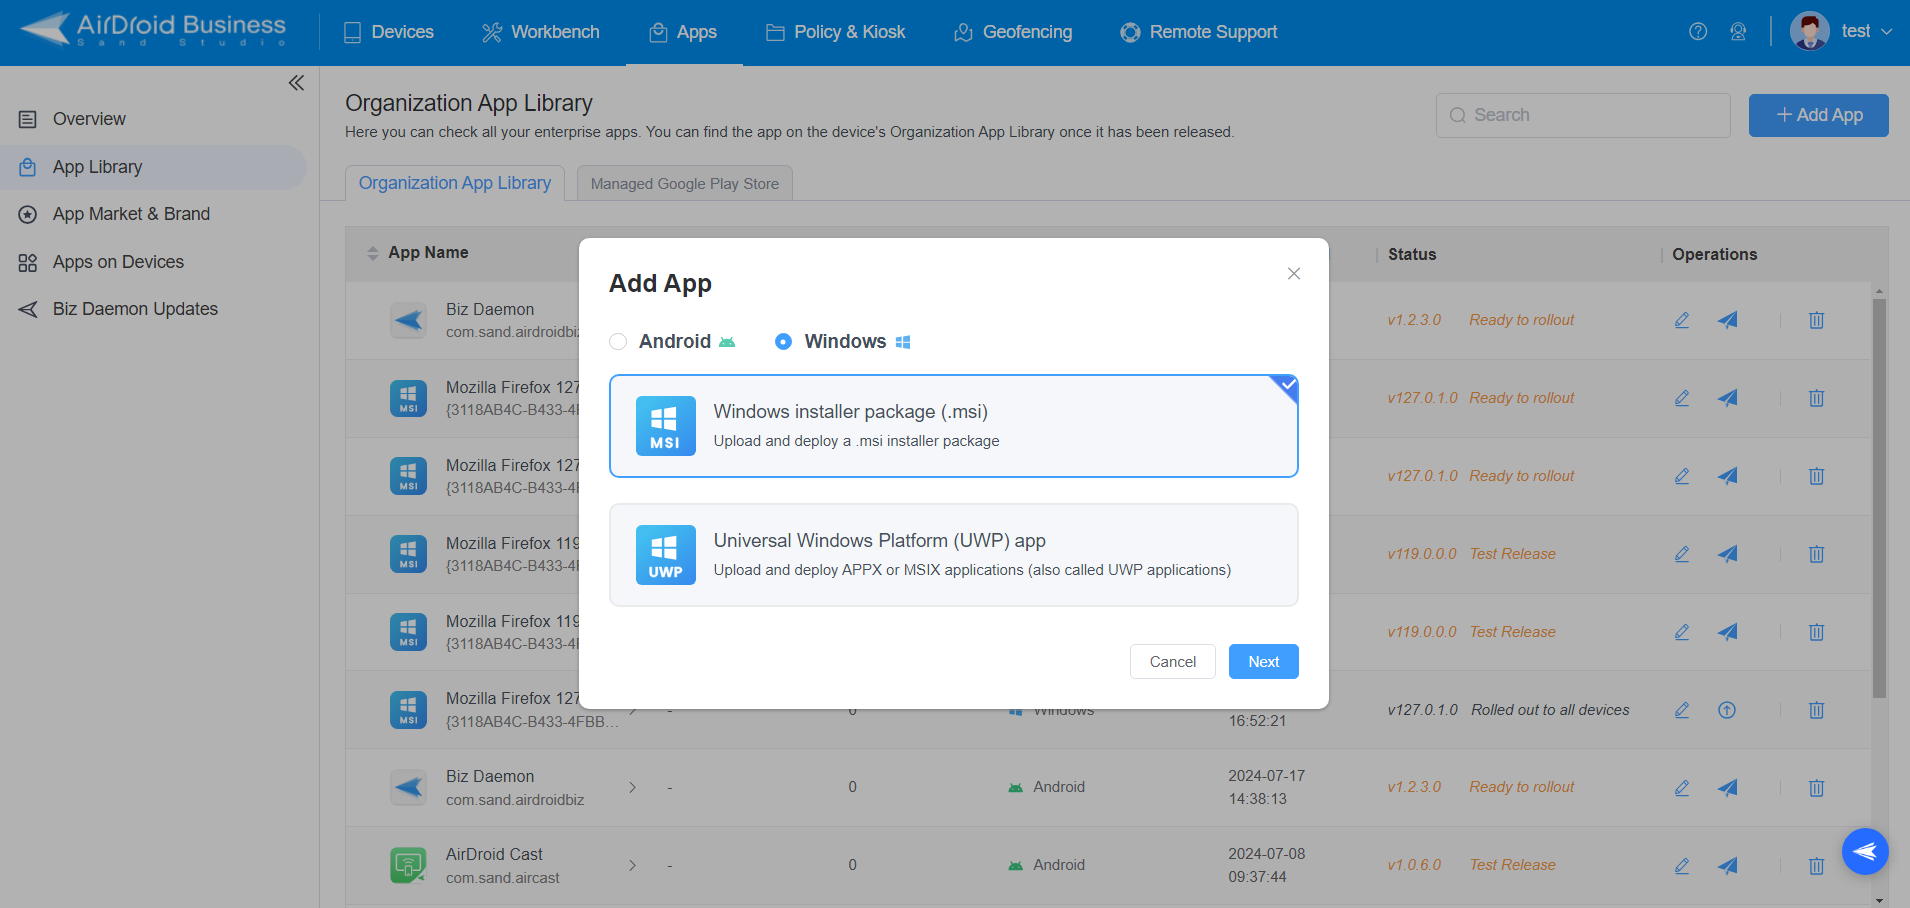The image size is (1910, 908).
Task: Cancel the Add App dialog
Action: pyautogui.click(x=1172, y=661)
